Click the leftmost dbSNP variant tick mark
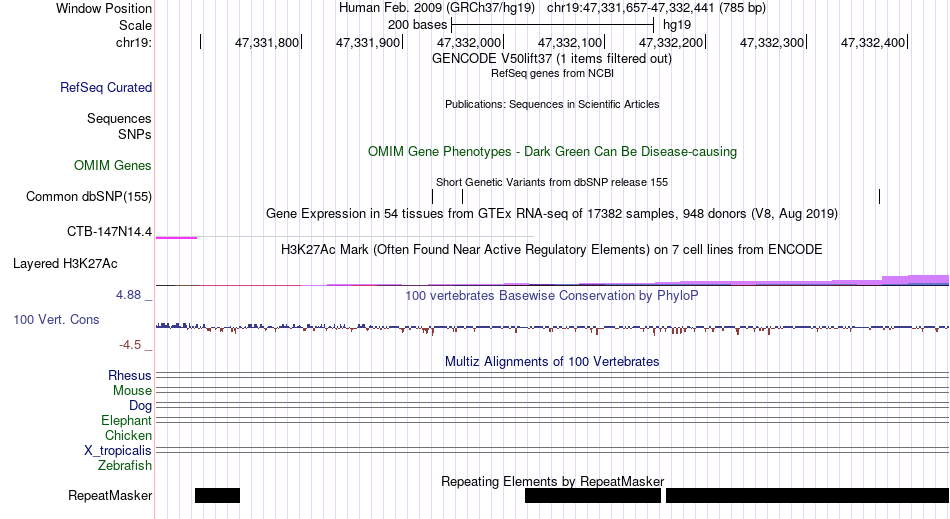This screenshot has width=950, height=519. [x=433, y=196]
